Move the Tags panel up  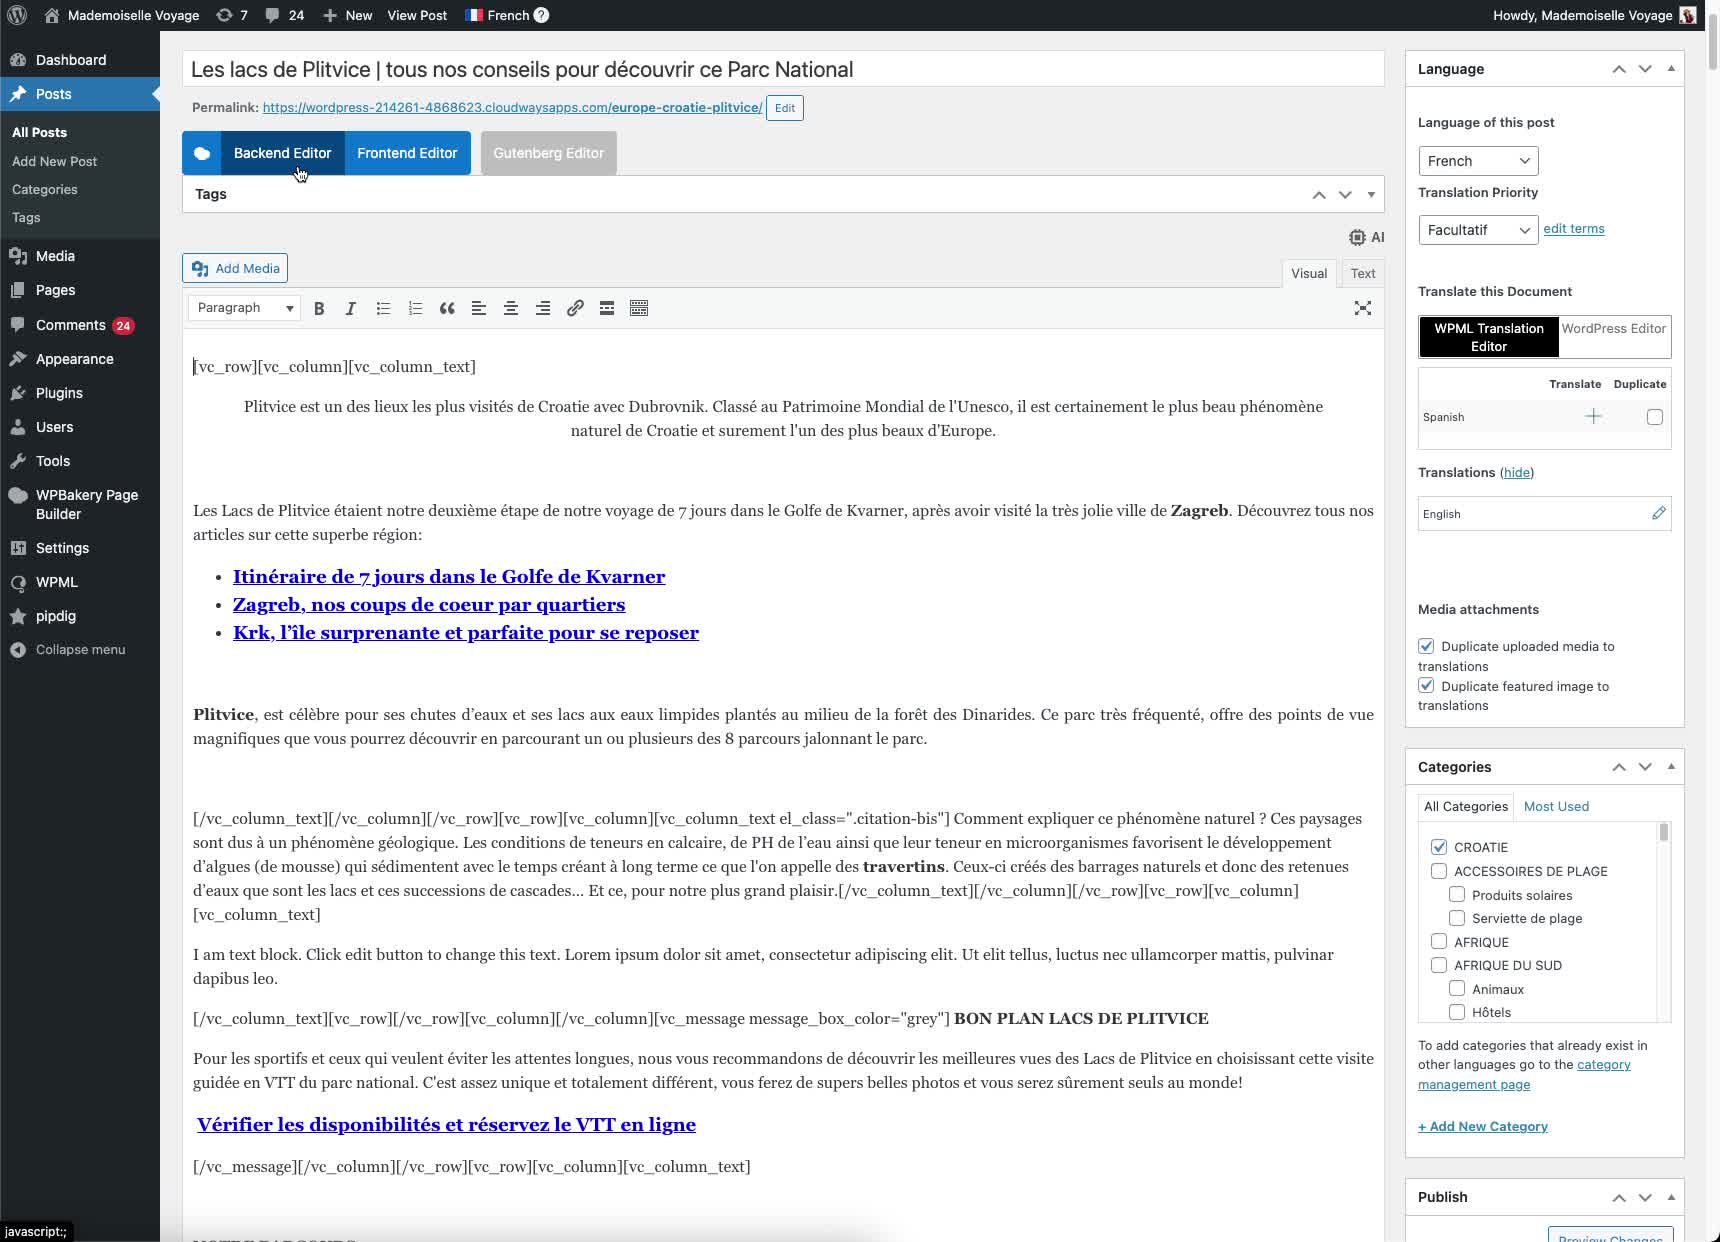1319,194
